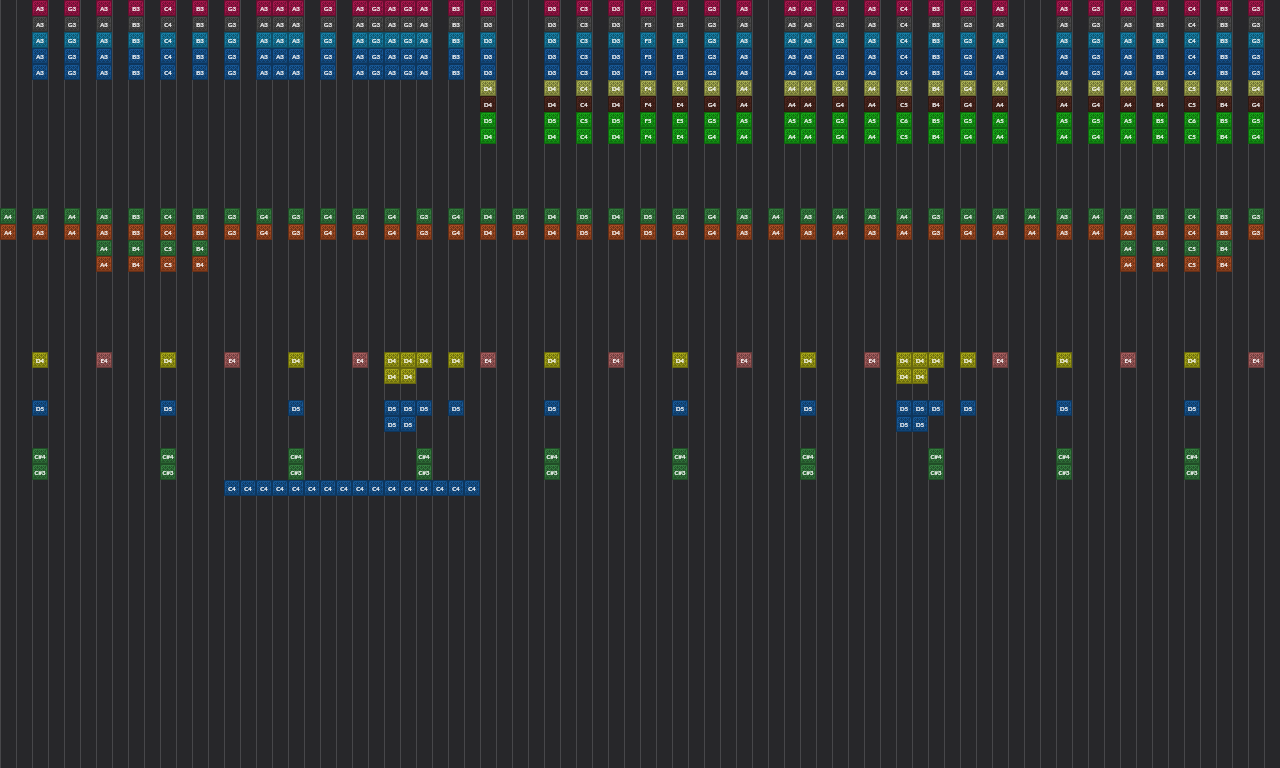
Task: Select the leftmost blue D5 note
Action: [40, 408]
